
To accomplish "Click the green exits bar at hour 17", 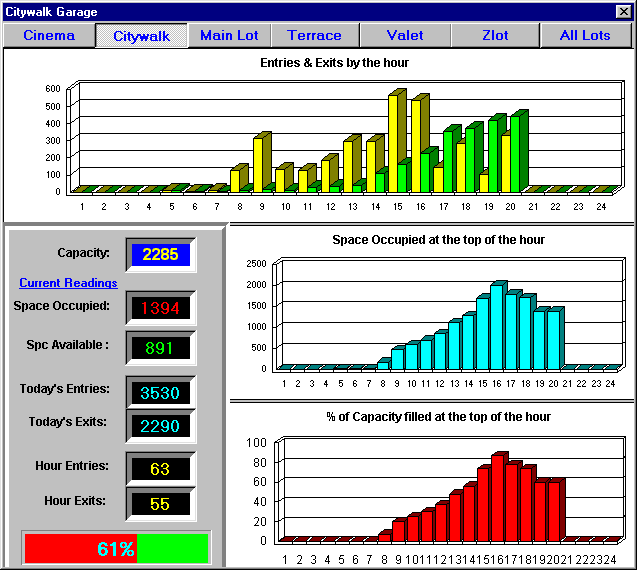I will click(x=448, y=161).
